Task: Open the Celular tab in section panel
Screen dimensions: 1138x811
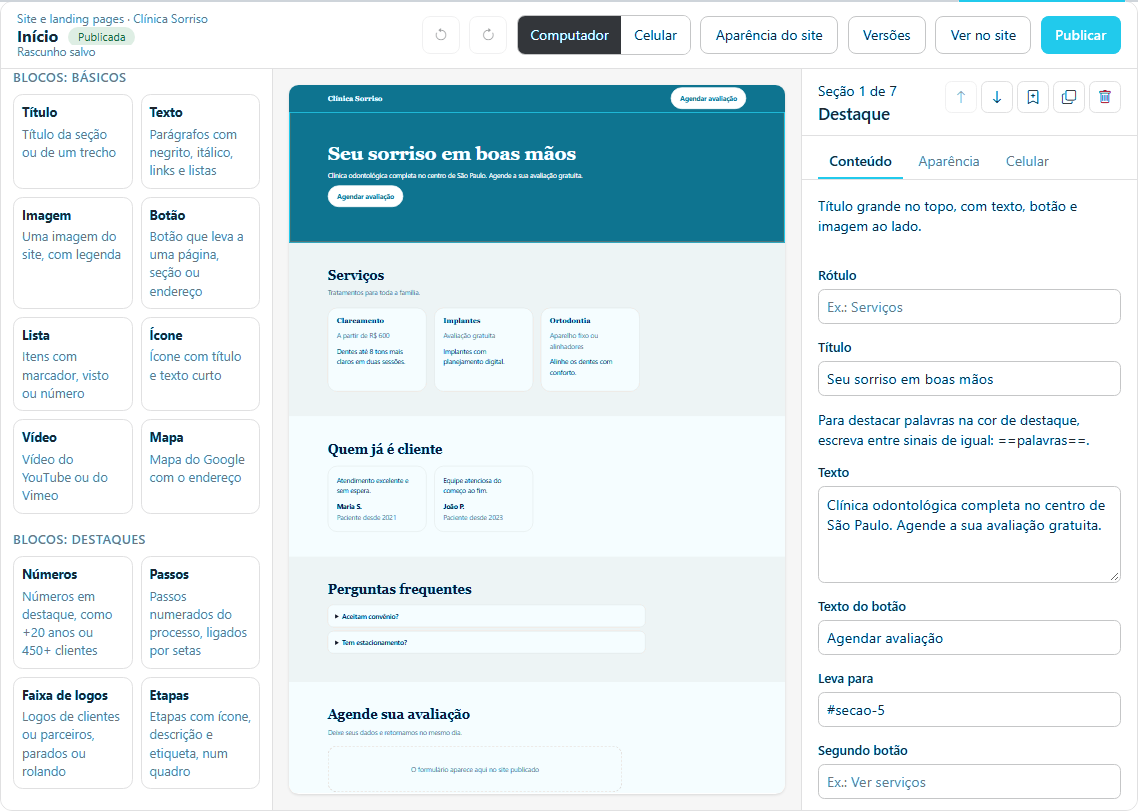Action: (x=1027, y=161)
